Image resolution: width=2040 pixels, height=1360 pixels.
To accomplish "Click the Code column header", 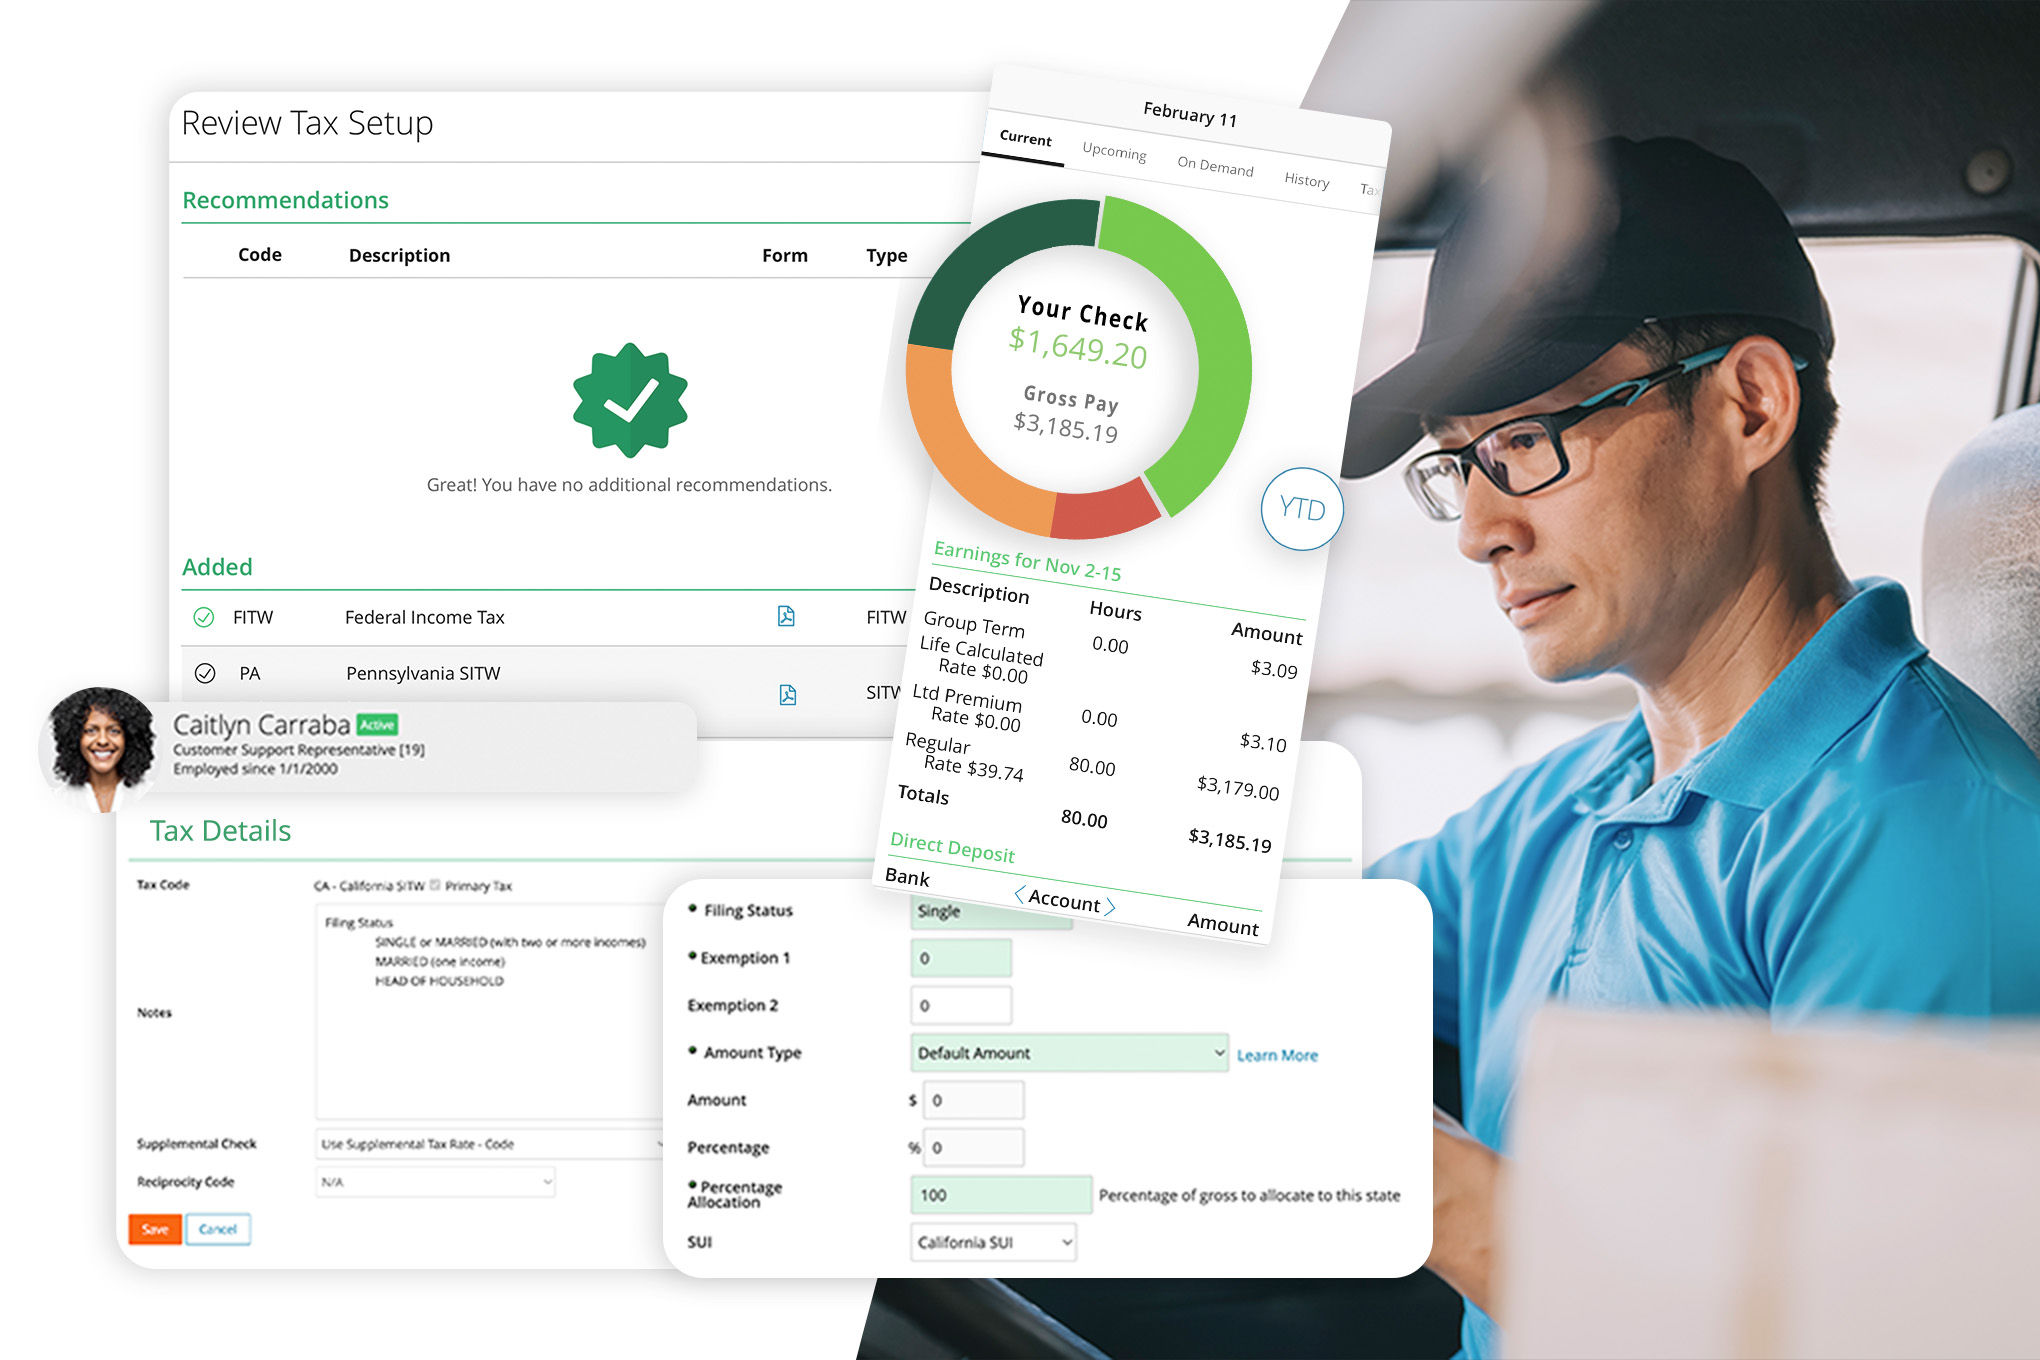I will (x=260, y=255).
